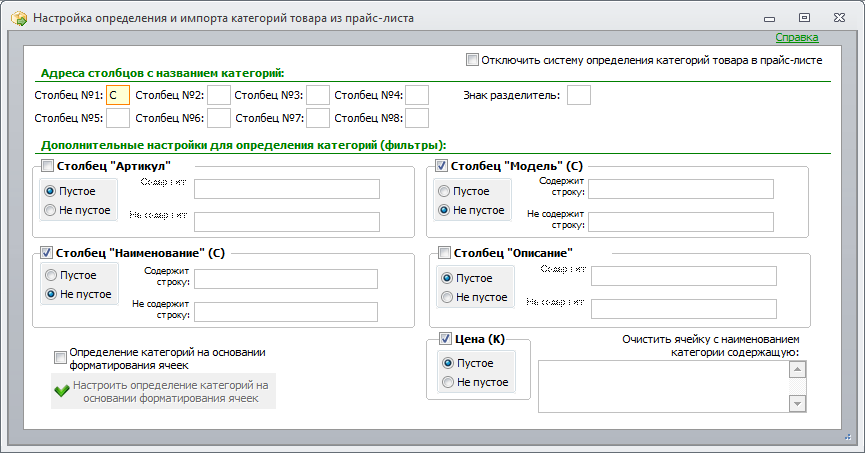The width and height of the screenshot is (865, 453).
Task: Click 'Настроить определение категорий' formatting button
Action: [x=163, y=391]
